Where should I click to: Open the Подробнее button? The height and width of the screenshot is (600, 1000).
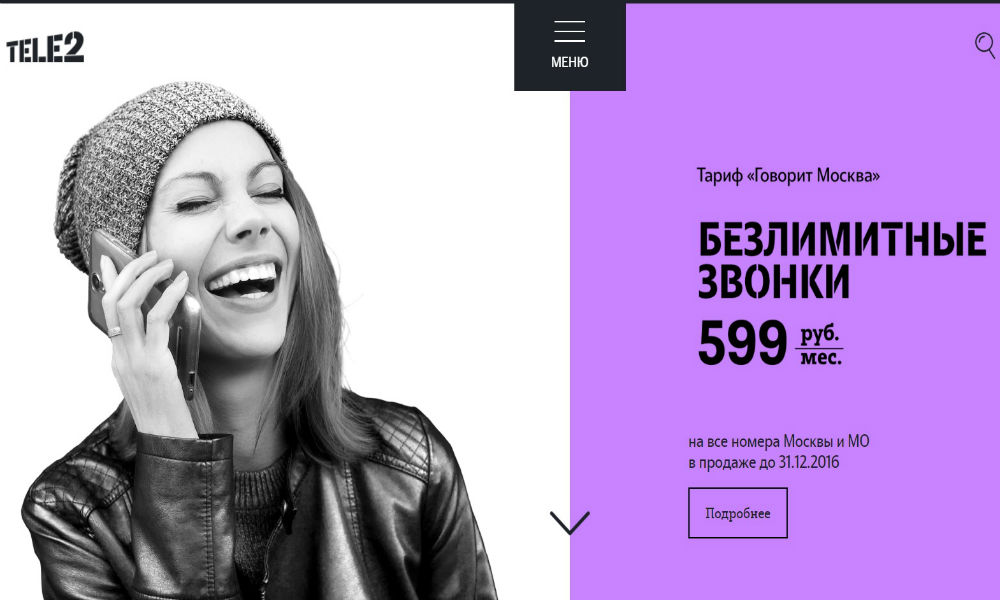[738, 513]
